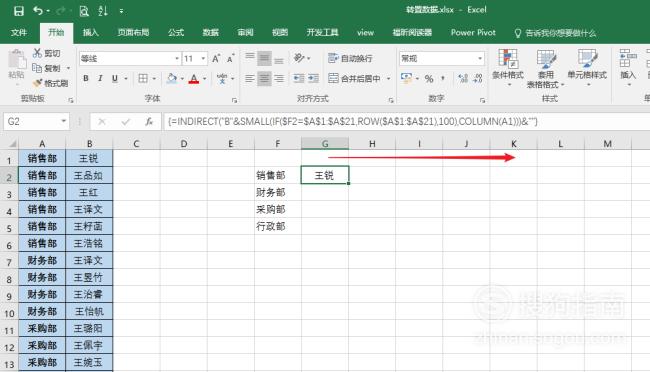Screen dimensions: 650x372
Task: Apply the red font color swatch
Action: pyautogui.click(x=194, y=79)
